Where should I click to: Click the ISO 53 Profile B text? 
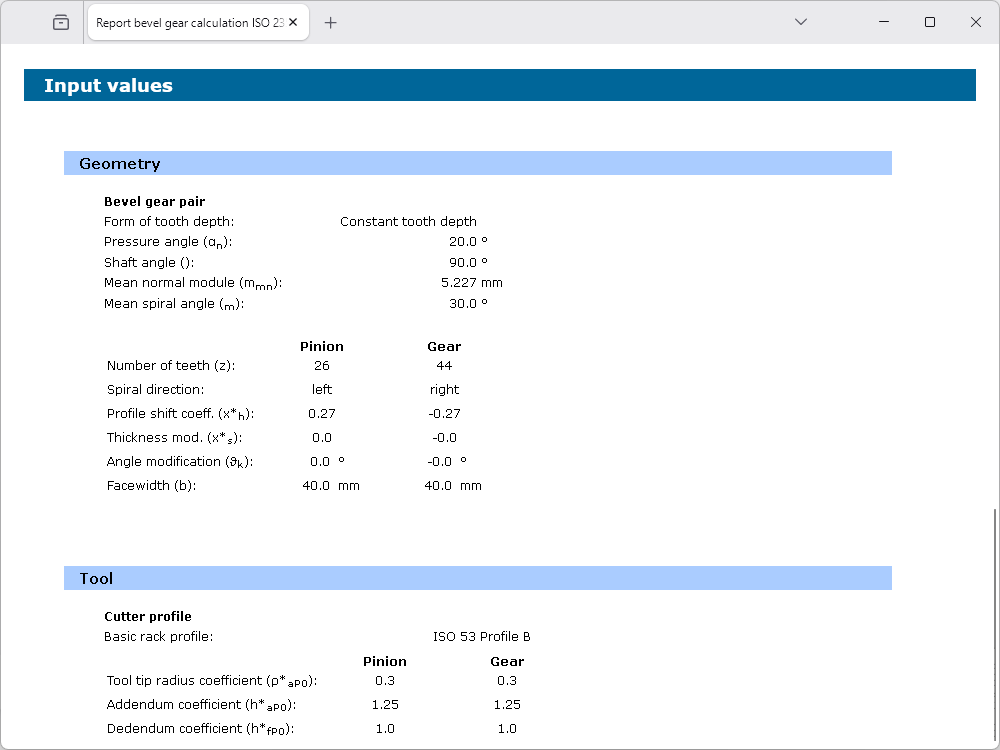pyautogui.click(x=481, y=637)
